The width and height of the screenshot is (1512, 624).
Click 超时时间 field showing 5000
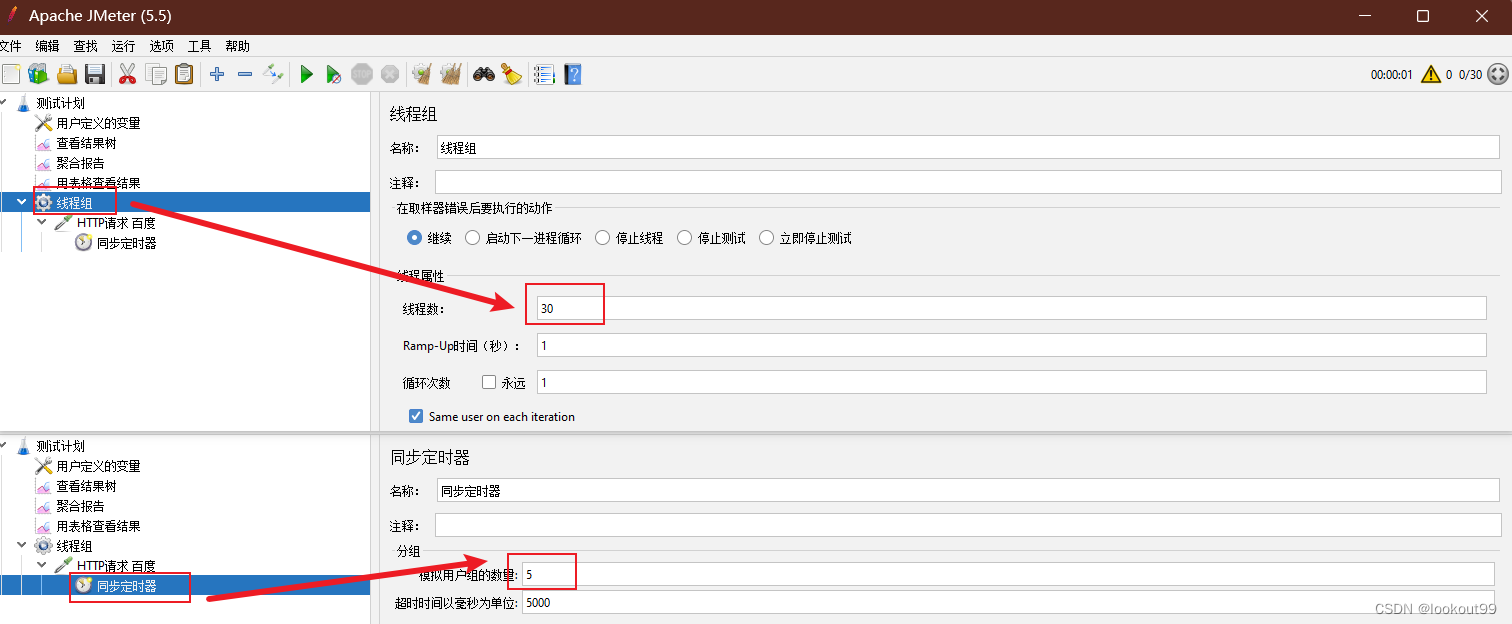[x=1008, y=603]
